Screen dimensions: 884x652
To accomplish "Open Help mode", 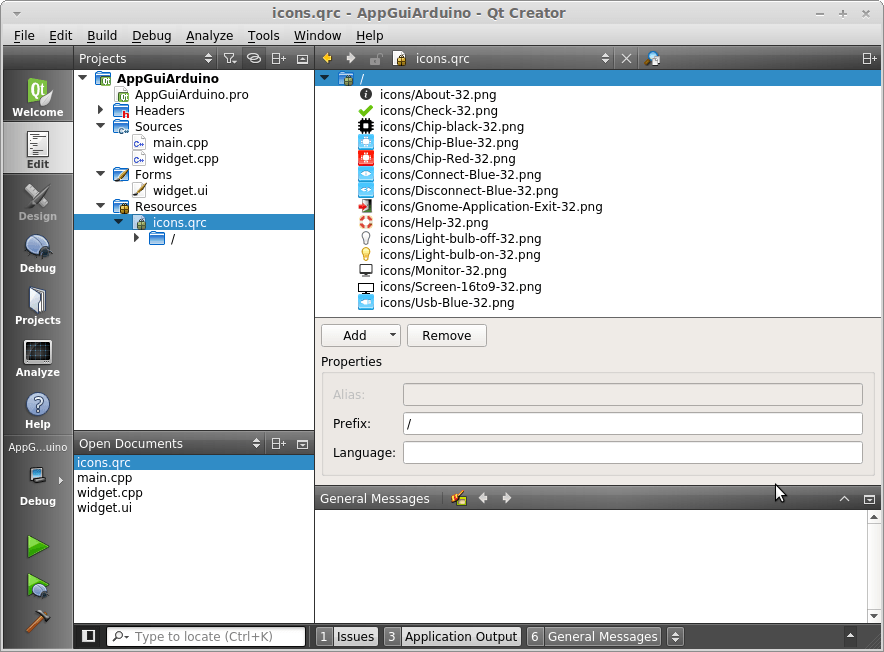I will pos(38,409).
